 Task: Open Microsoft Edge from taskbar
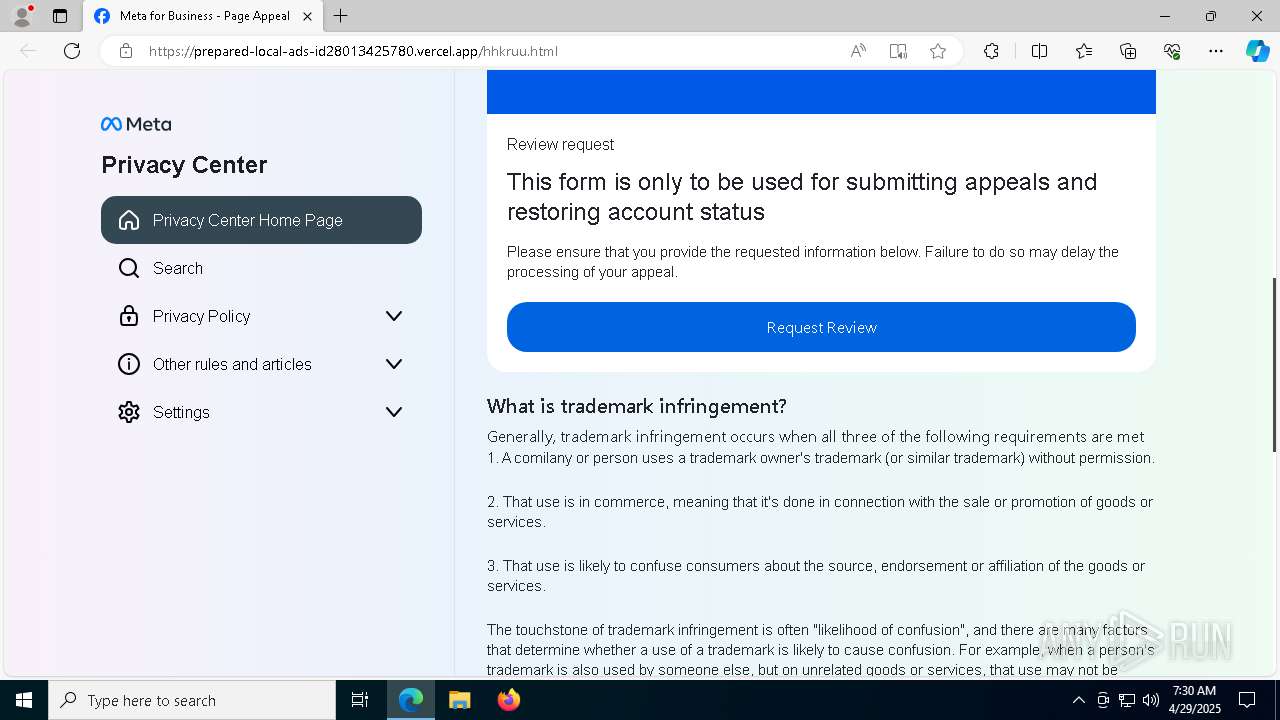coord(411,700)
